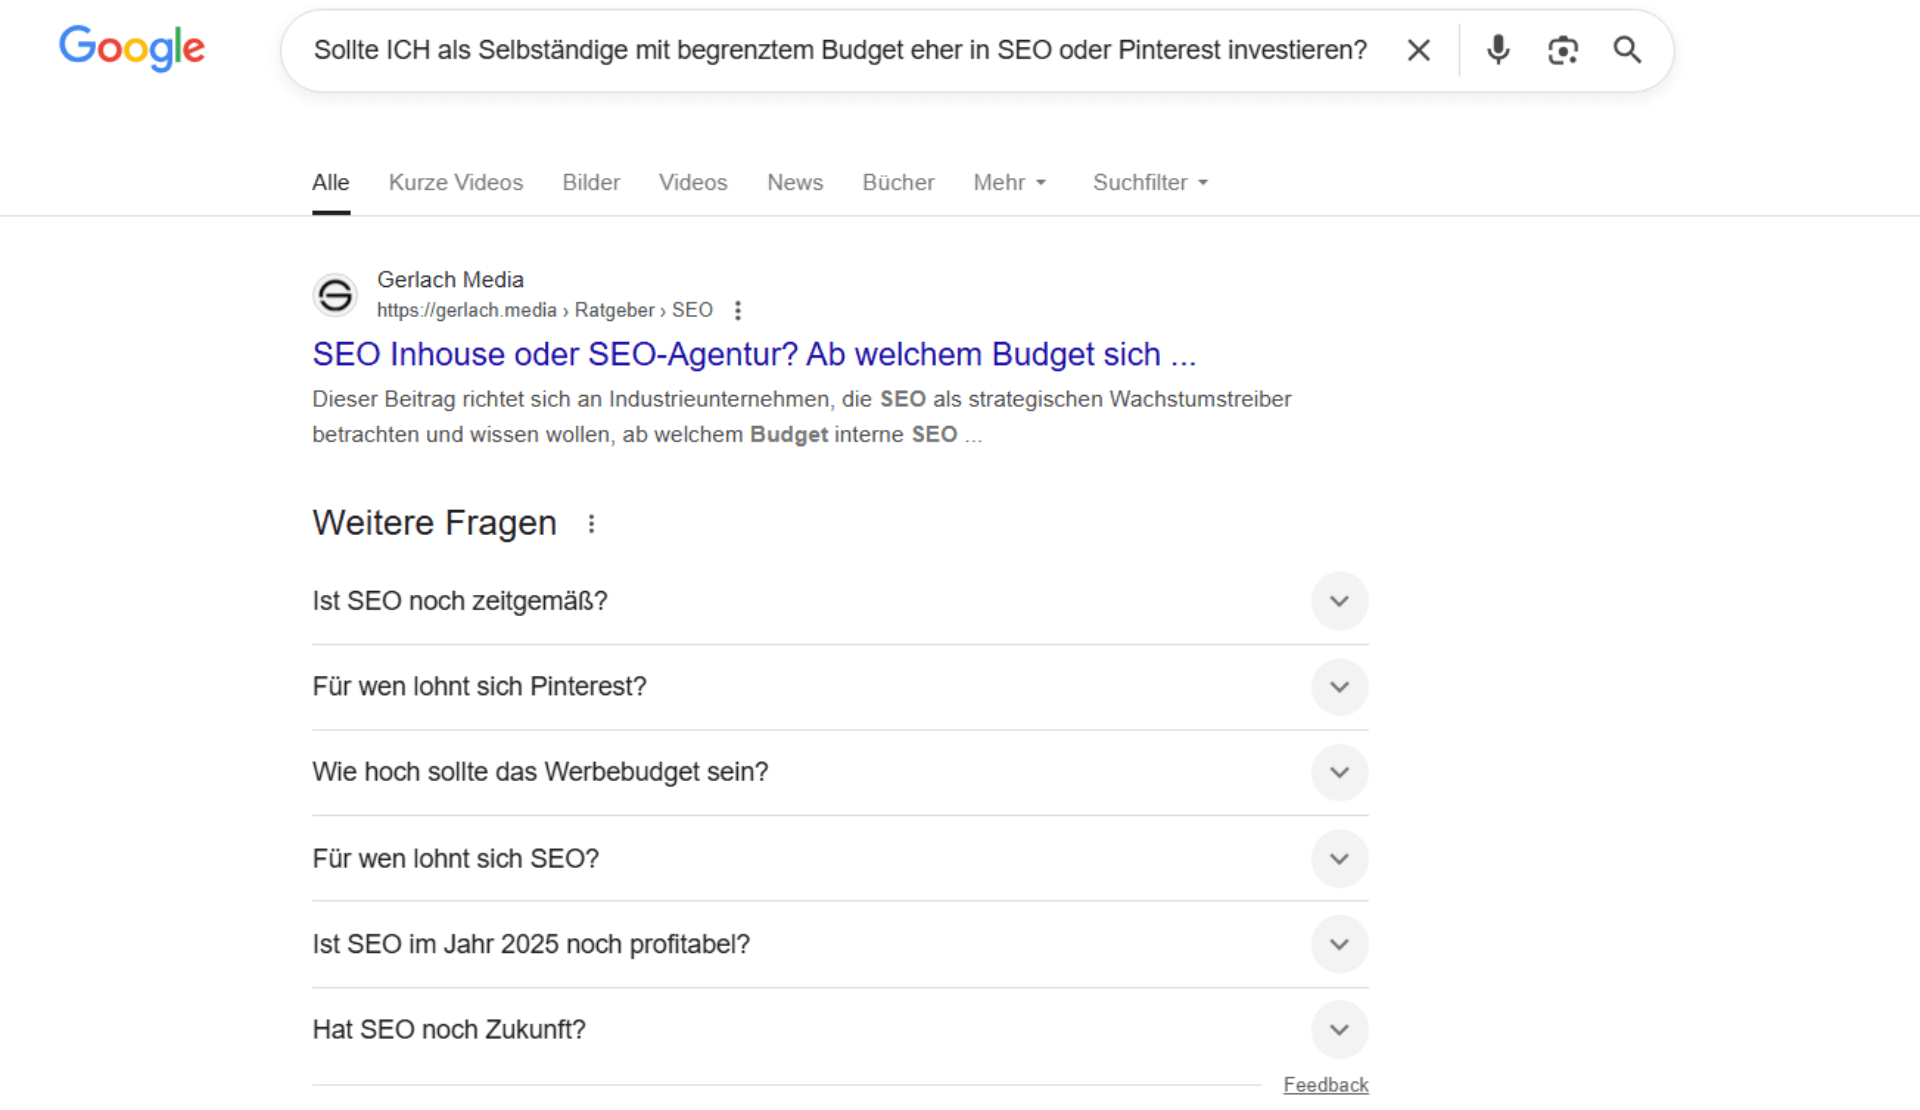Expand 'Für wen lohnt sich Pinterest?'
This screenshot has height=1110, width=1920.
1340,687
